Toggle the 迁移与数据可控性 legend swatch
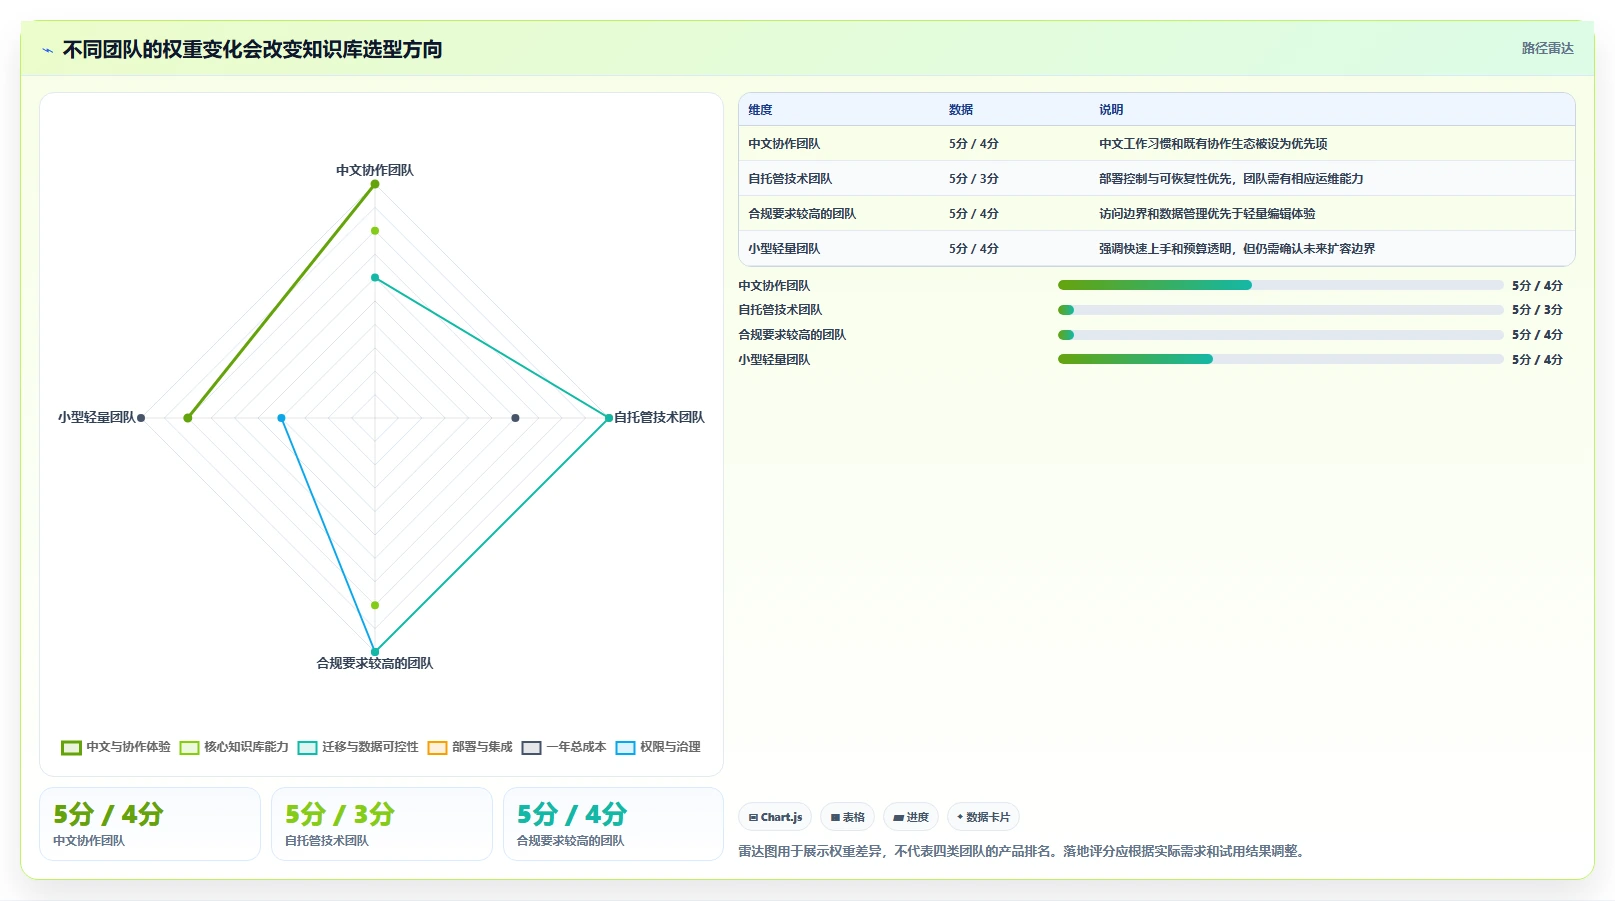 [x=307, y=748]
